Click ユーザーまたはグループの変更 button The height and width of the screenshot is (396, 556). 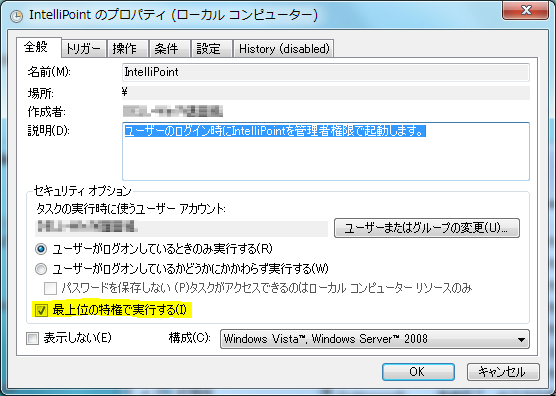[x=427, y=228]
